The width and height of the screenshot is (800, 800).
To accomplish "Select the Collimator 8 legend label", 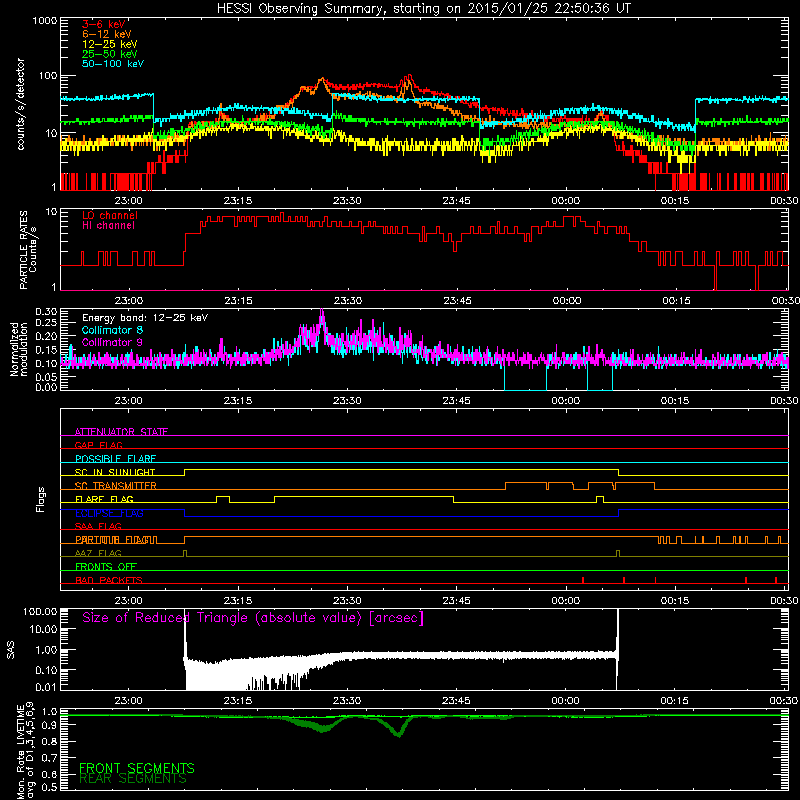I will click(x=112, y=330).
